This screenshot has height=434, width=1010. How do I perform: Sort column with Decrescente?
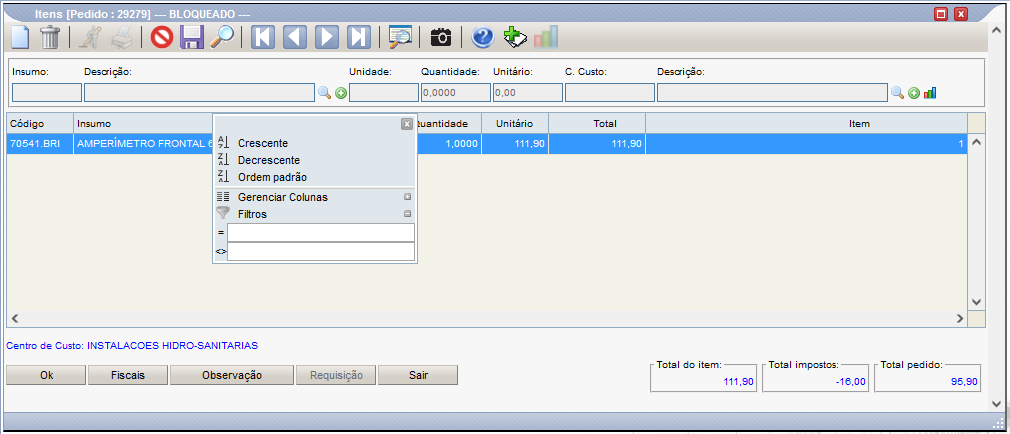tap(269, 160)
